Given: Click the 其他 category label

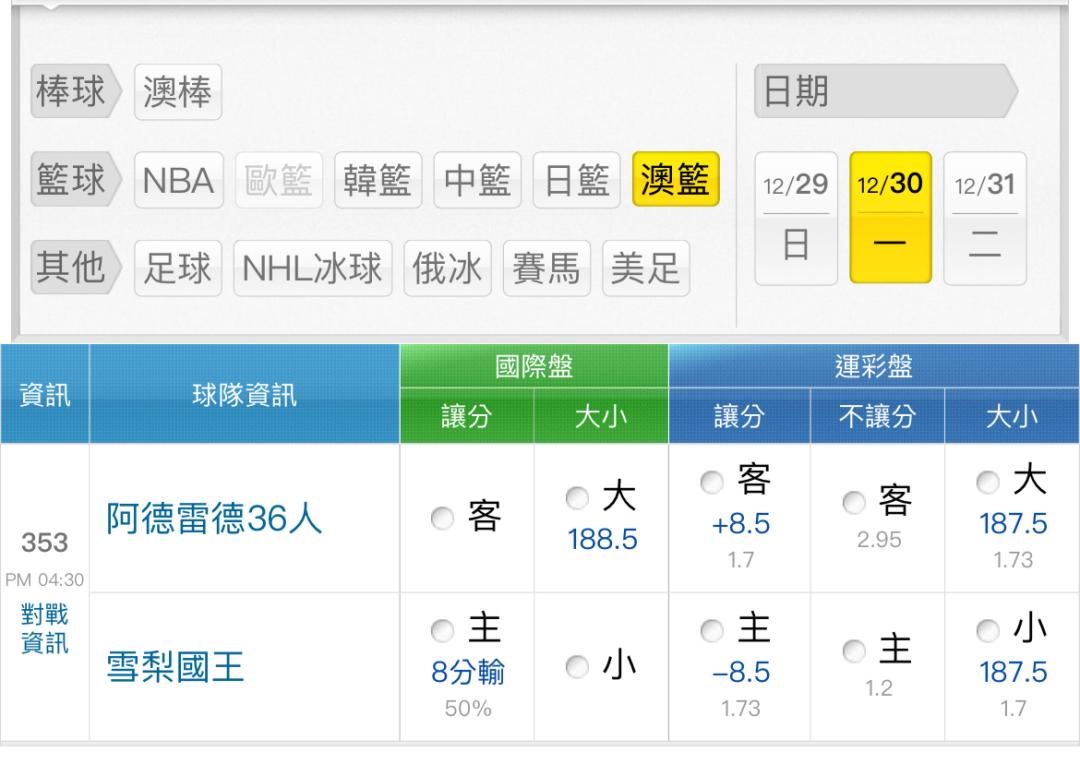Looking at the screenshot, I should (75, 267).
